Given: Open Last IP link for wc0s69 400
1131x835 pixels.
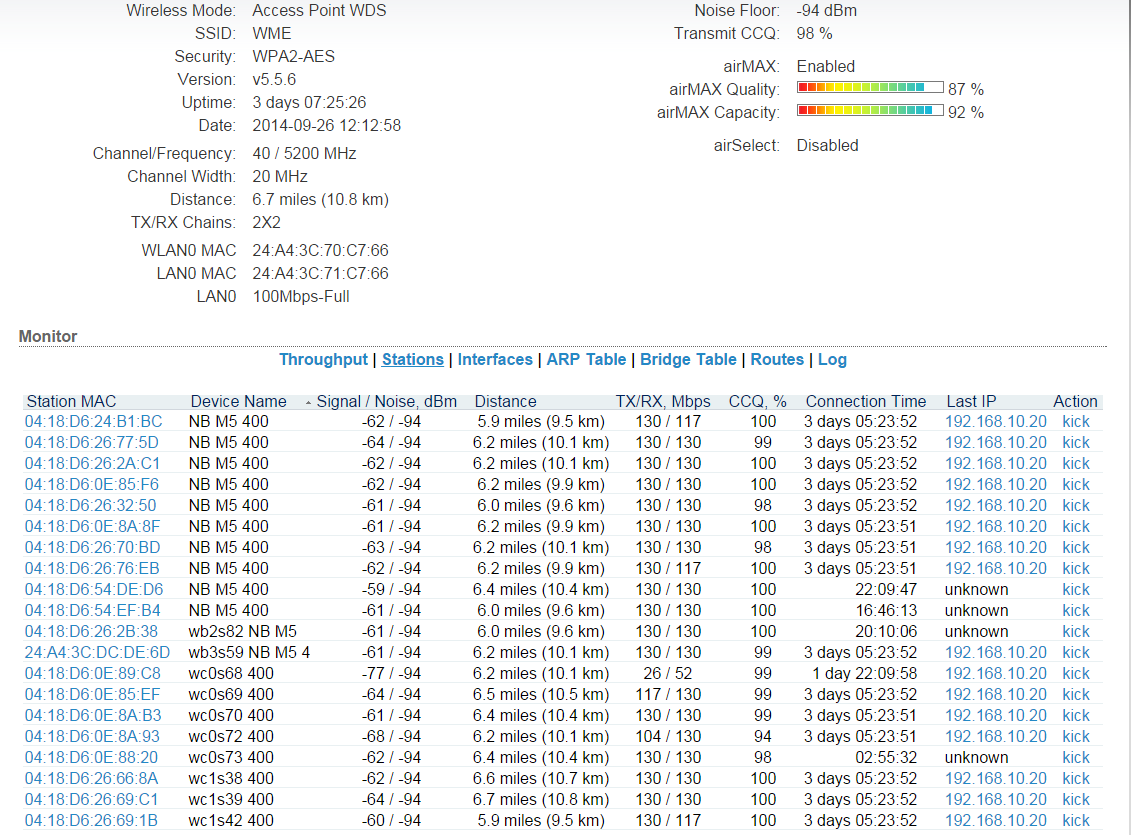Looking at the screenshot, I should pos(995,695).
